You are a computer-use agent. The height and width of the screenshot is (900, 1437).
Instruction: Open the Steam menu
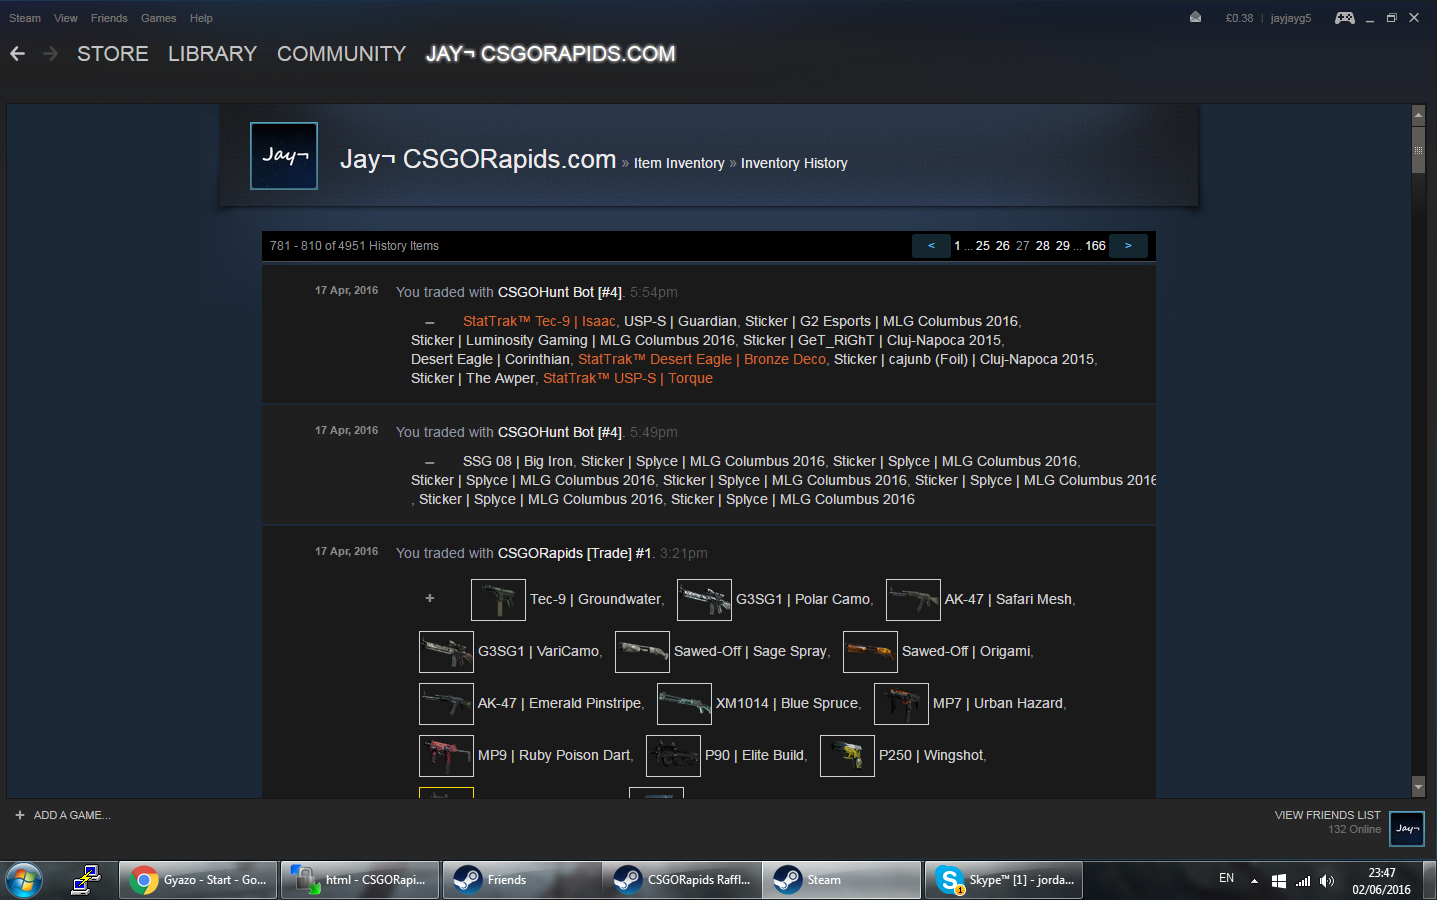tap(25, 18)
